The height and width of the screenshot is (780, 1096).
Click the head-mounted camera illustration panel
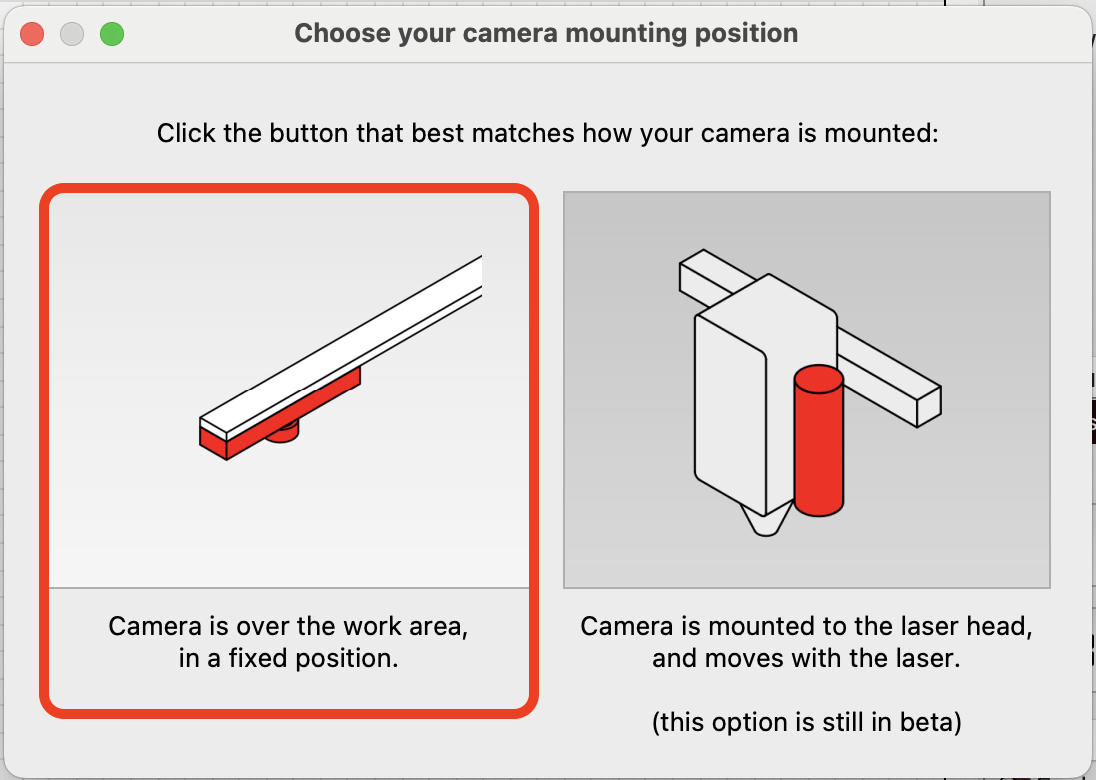pos(807,390)
